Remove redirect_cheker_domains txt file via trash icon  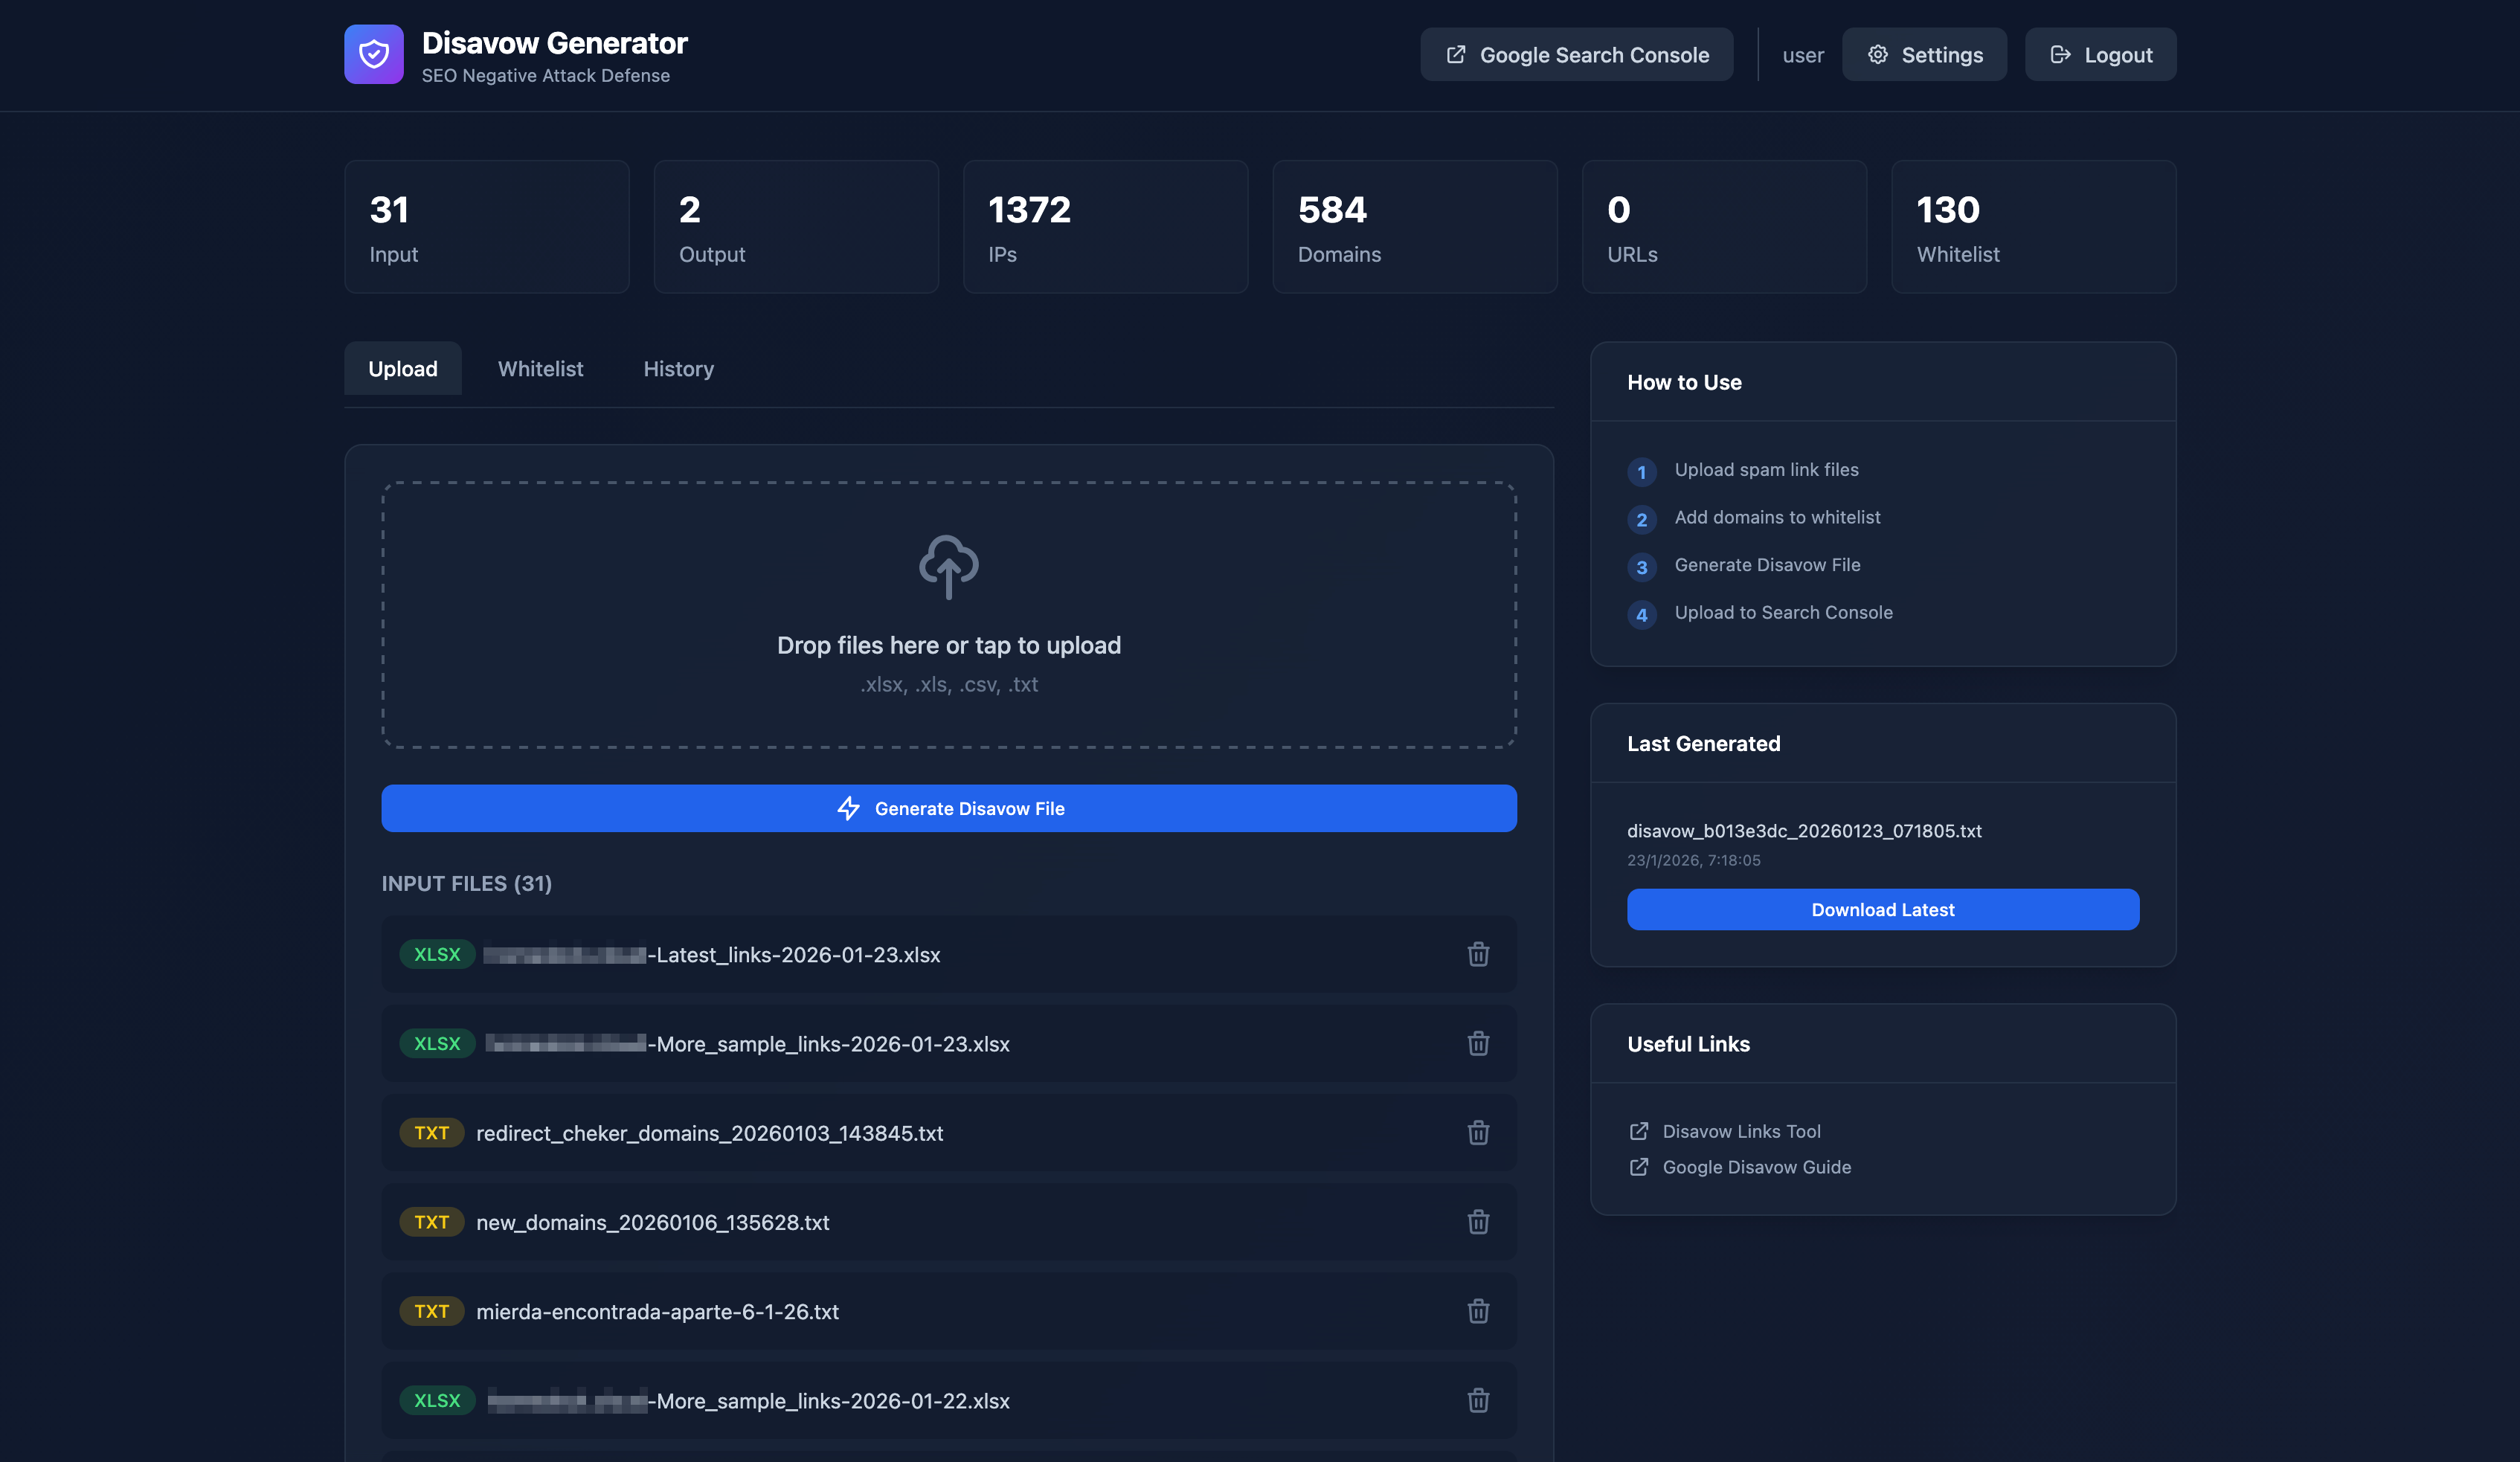(1477, 1132)
